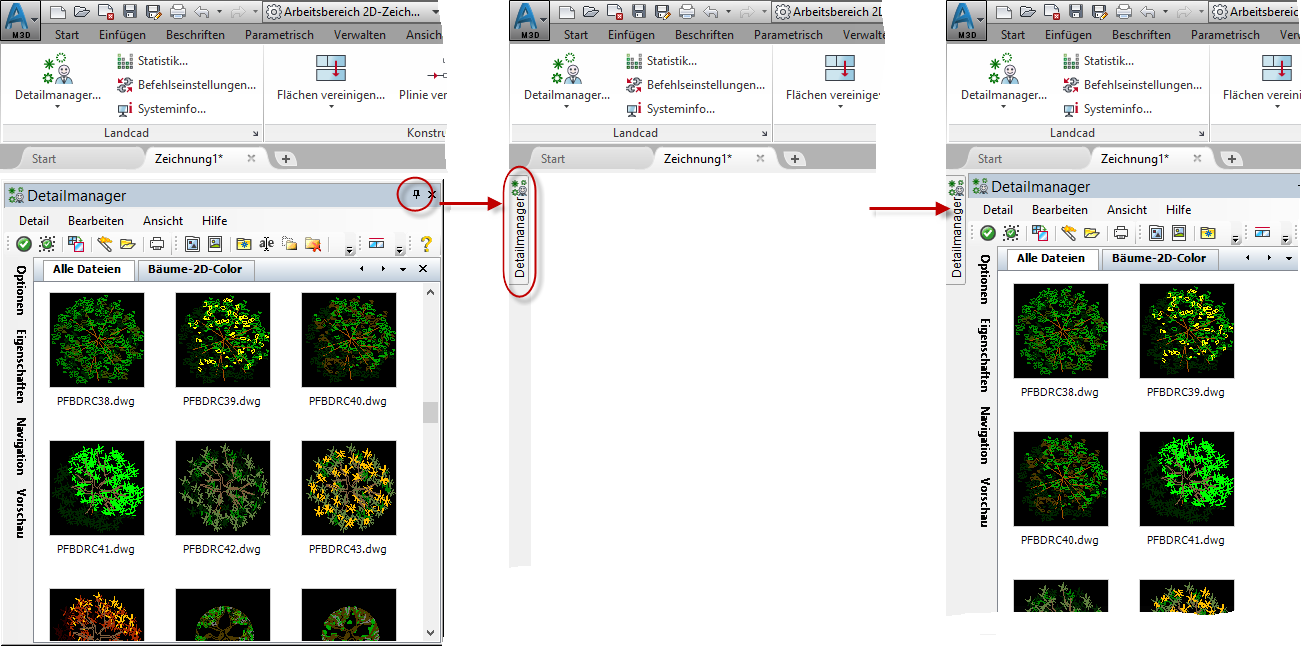Expand the Landcad panel launcher arrow in leftmost ribbon
1314x659 pixels.
pos(255,133)
